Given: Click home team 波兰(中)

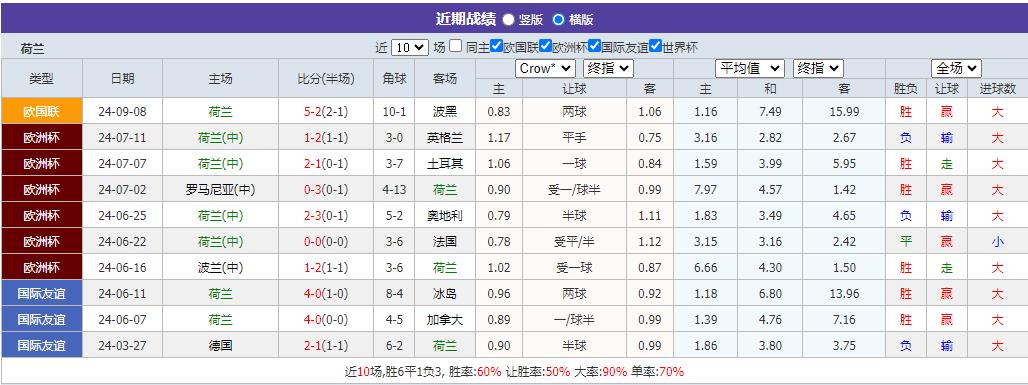Looking at the screenshot, I should tap(220, 268).
